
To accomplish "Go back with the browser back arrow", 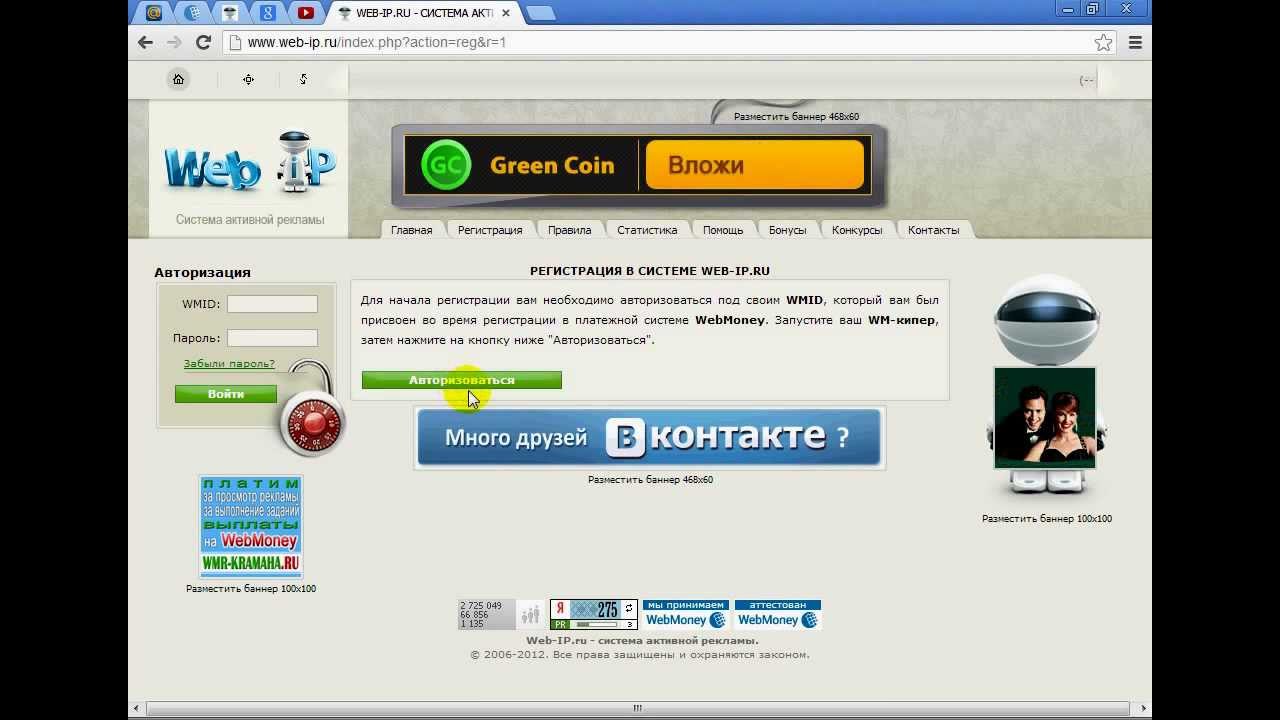I will [x=146, y=42].
